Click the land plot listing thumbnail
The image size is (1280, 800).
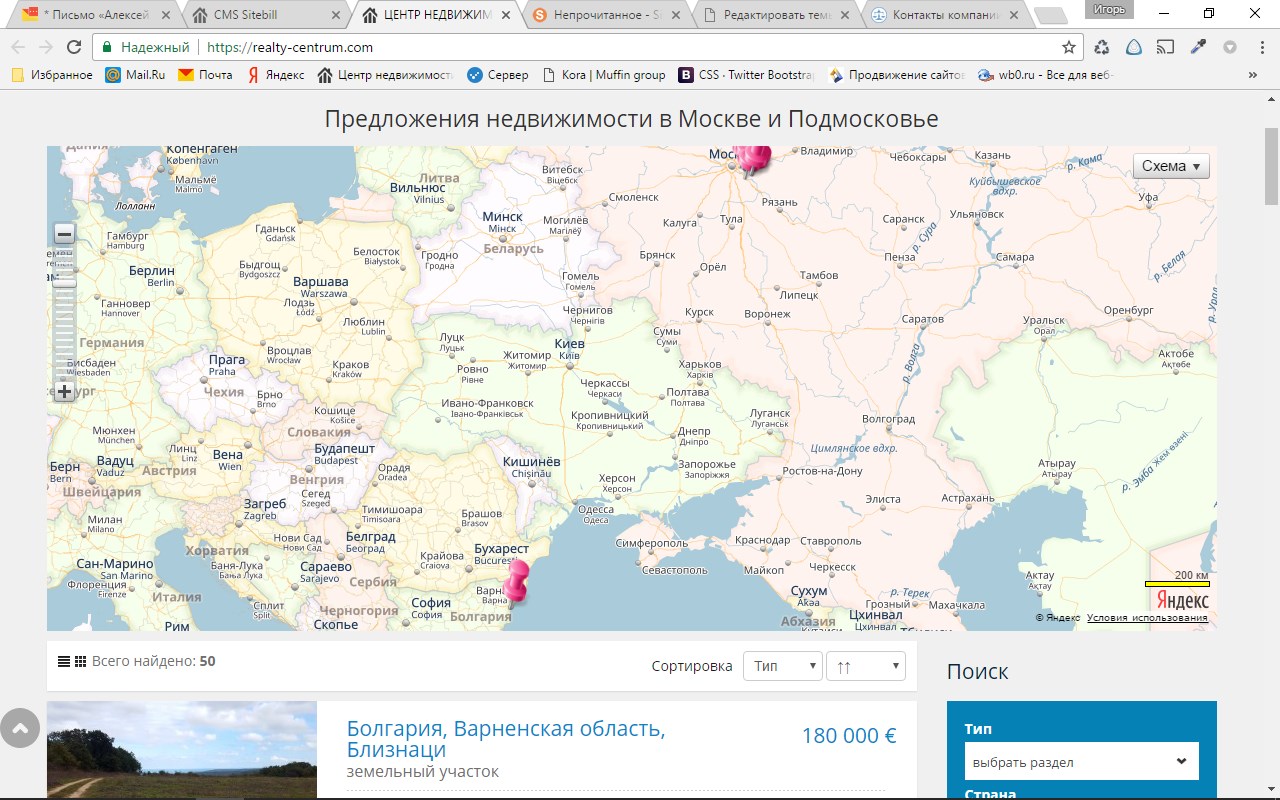pyautogui.click(x=182, y=749)
